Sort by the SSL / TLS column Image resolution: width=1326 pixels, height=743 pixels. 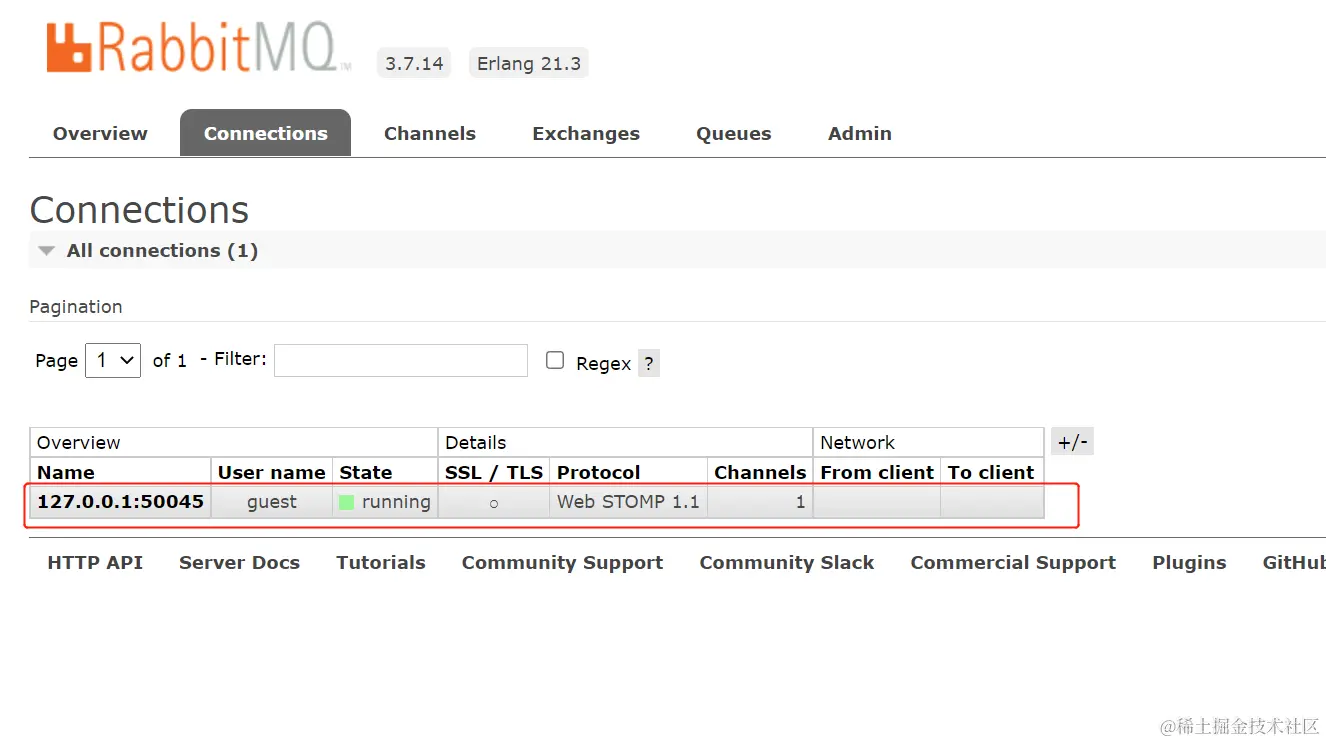[x=494, y=472]
